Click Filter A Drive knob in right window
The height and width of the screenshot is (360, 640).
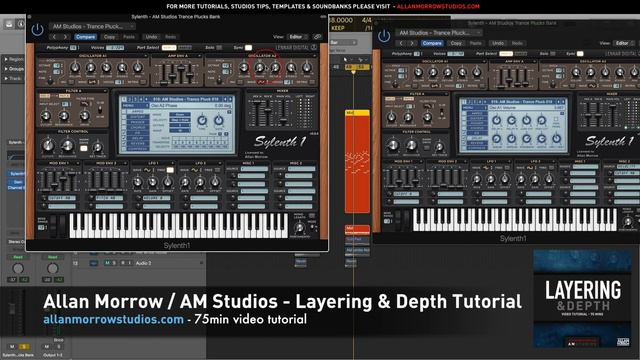[x=427, y=118]
